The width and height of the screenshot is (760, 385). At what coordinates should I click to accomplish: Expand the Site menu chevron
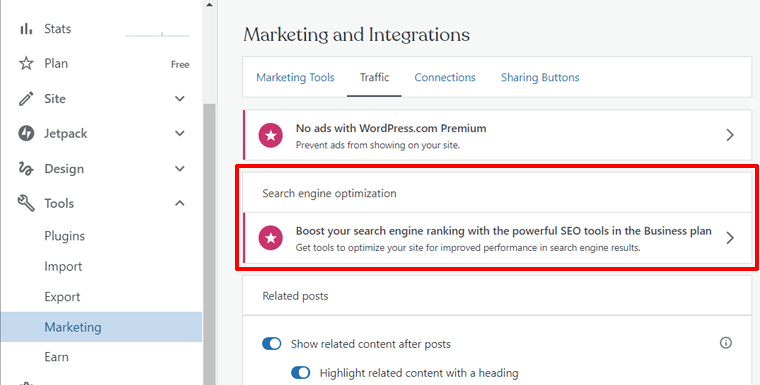click(x=180, y=99)
